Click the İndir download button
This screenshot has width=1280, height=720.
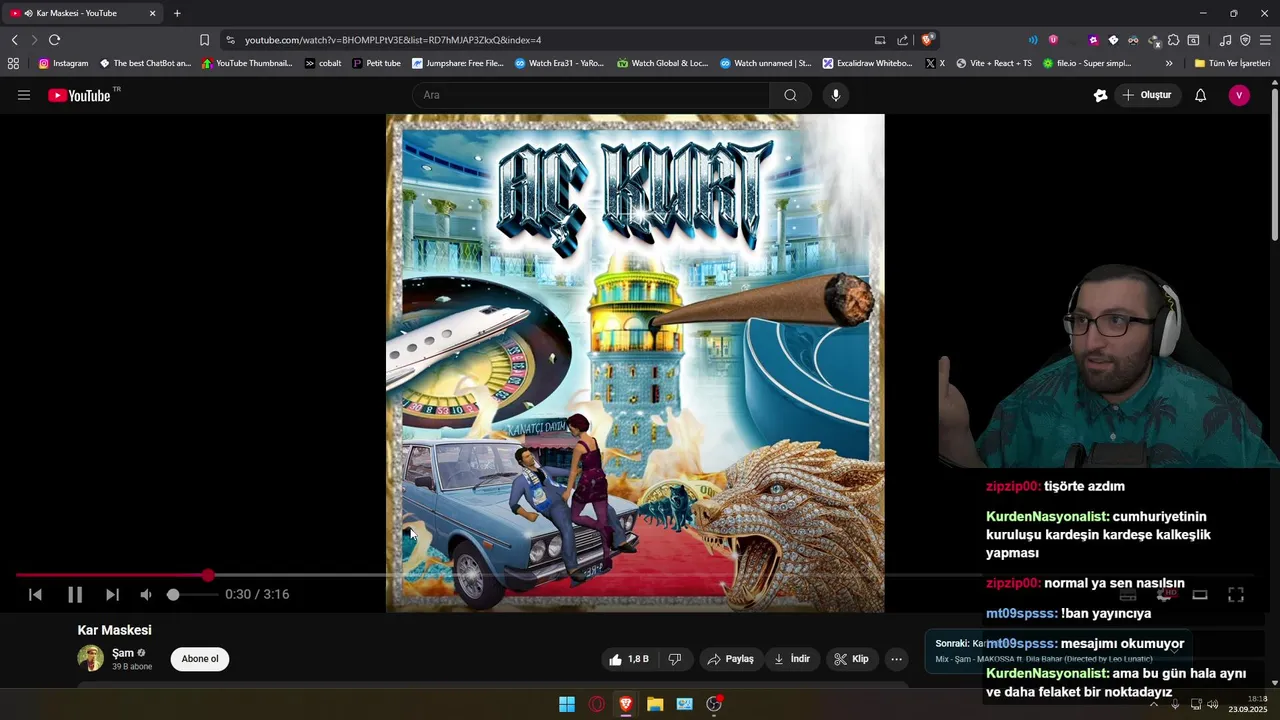click(x=792, y=659)
